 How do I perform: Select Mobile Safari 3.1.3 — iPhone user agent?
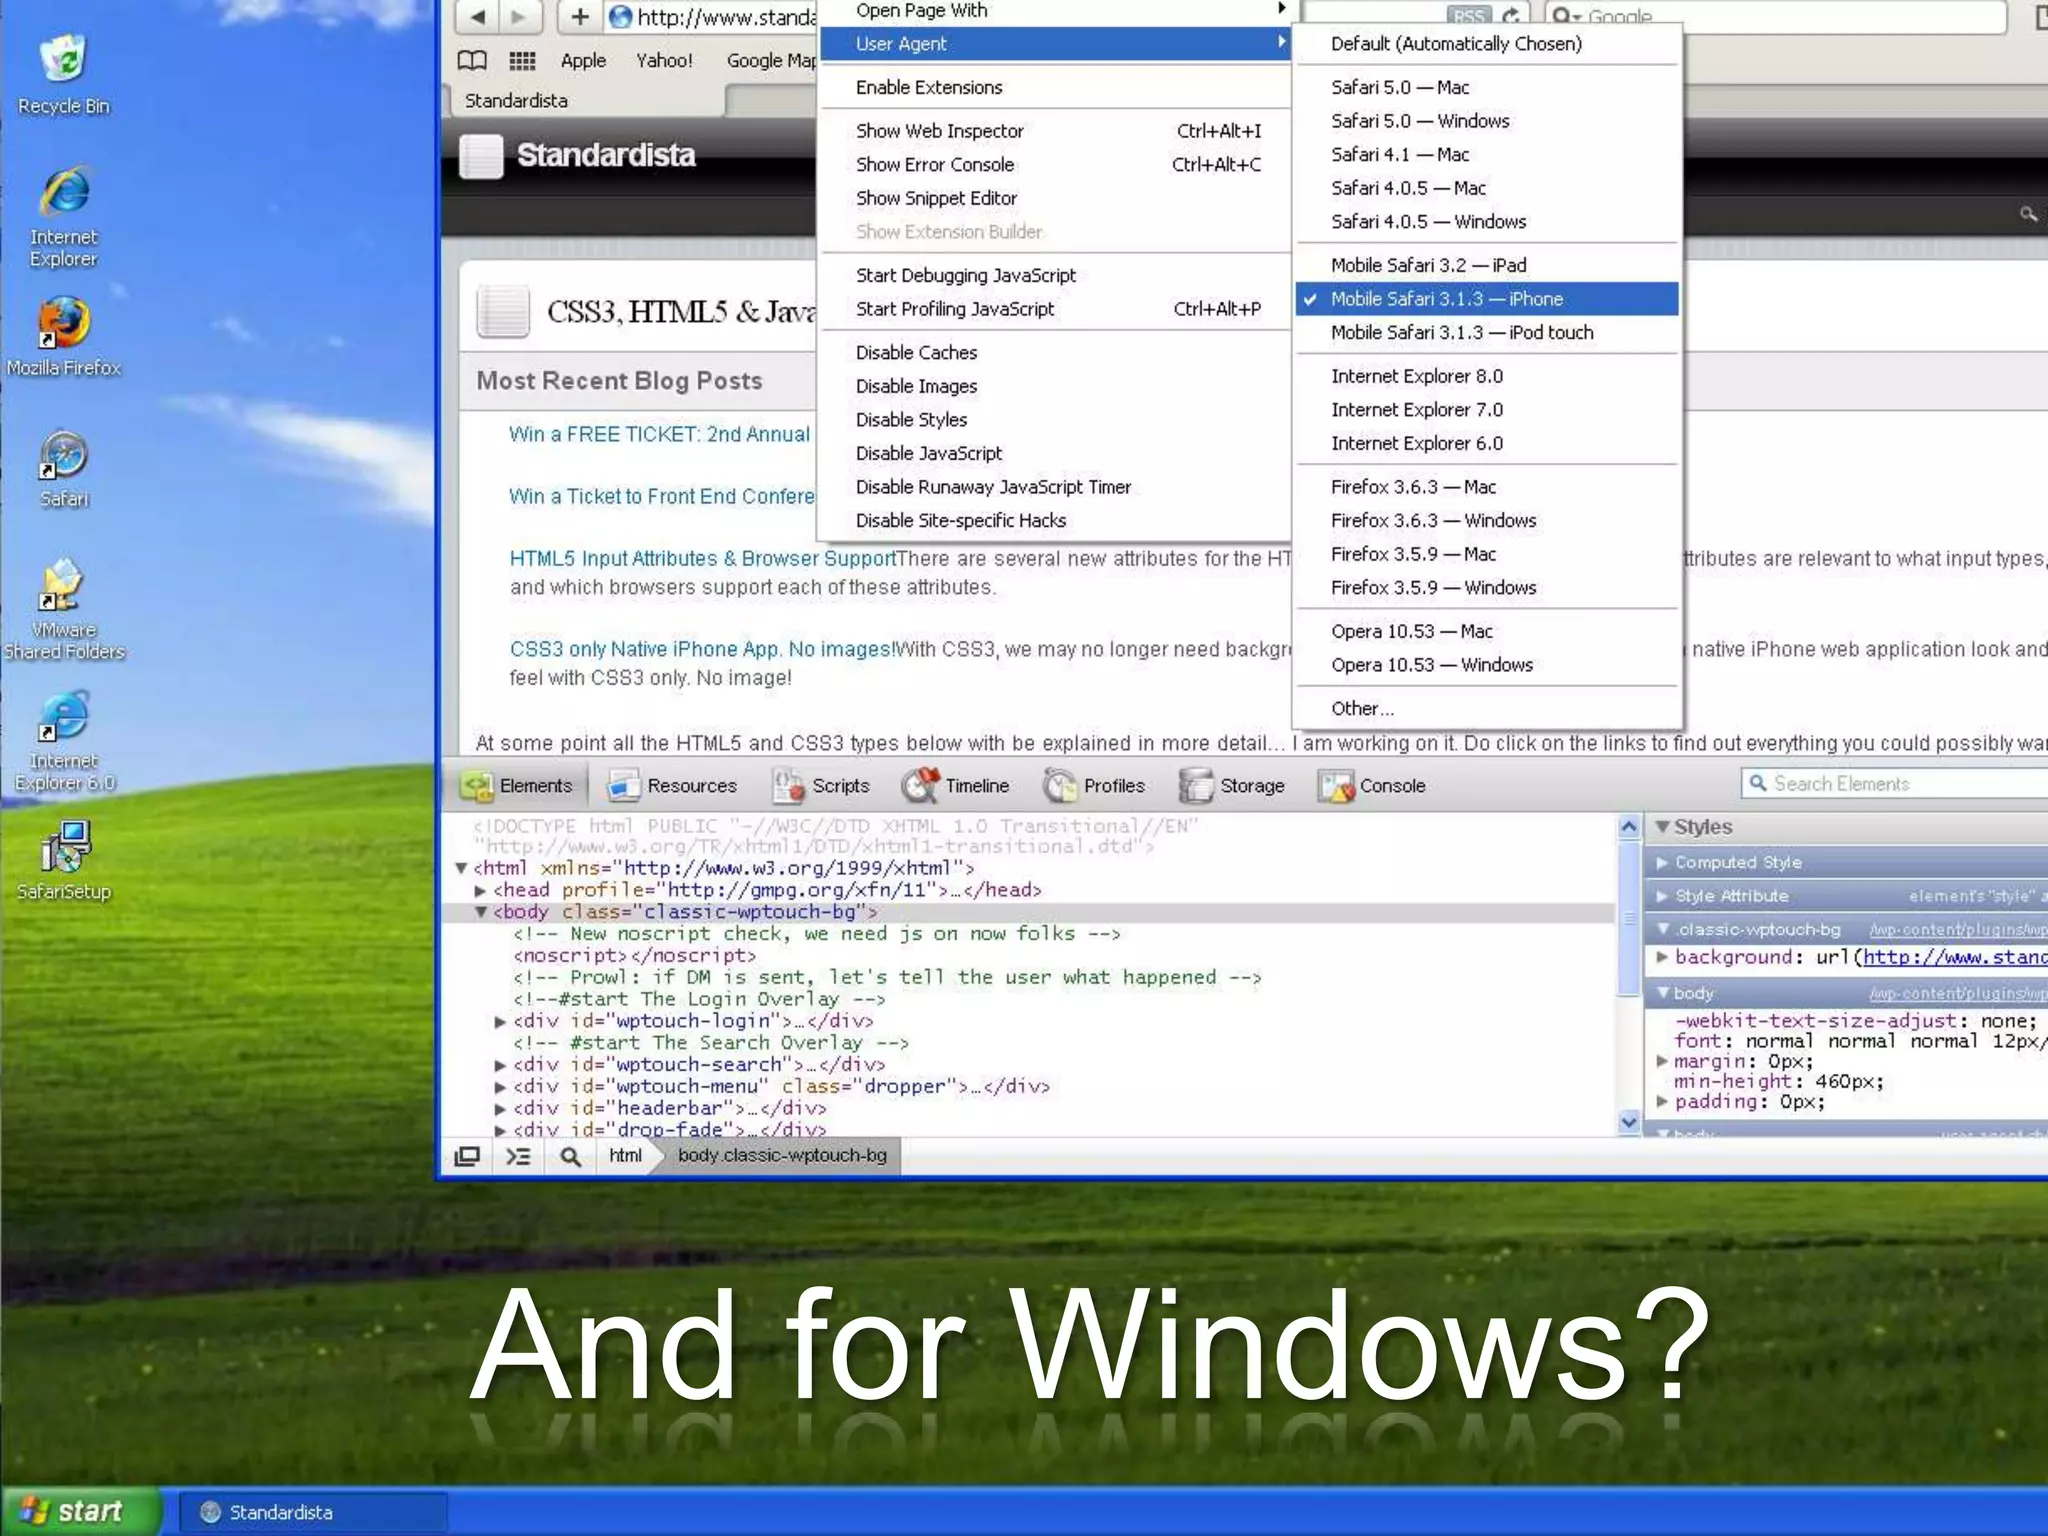pos(1487,299)
